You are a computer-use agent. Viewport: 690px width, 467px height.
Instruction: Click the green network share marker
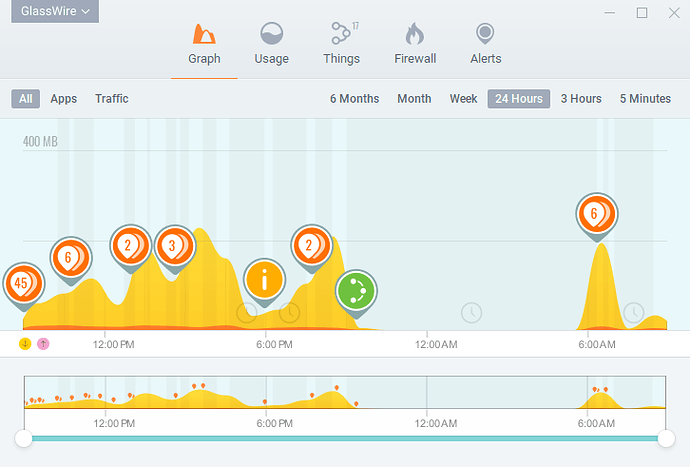[355, 291]
